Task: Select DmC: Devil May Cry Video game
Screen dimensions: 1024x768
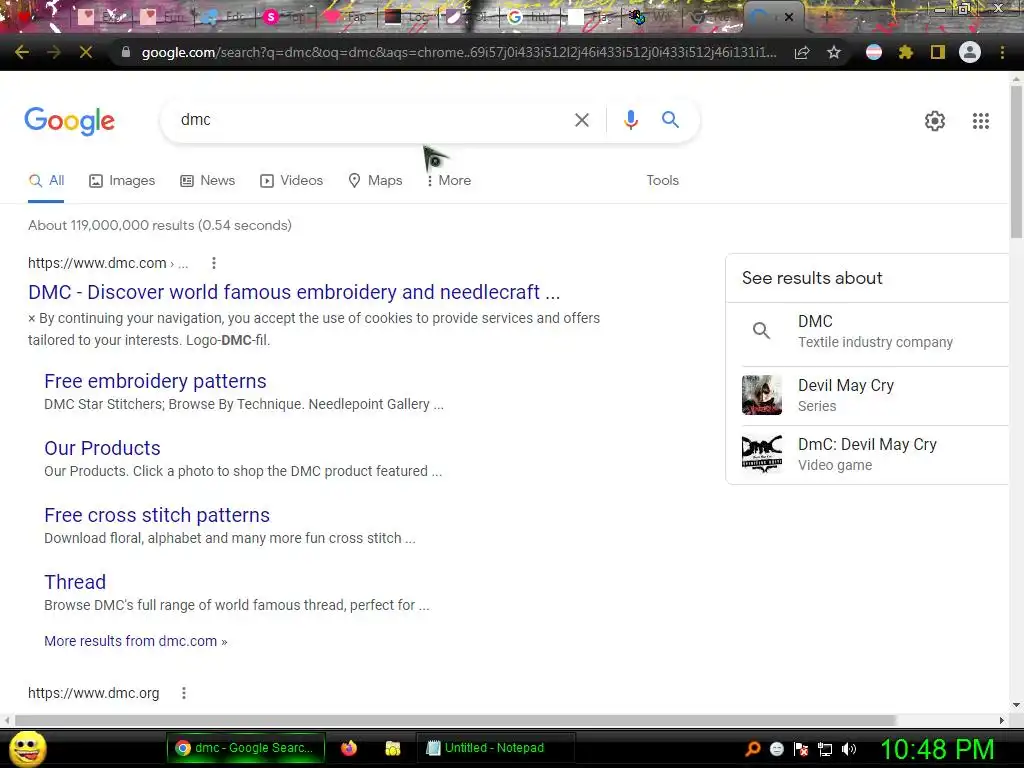Action: click(867, 454)
